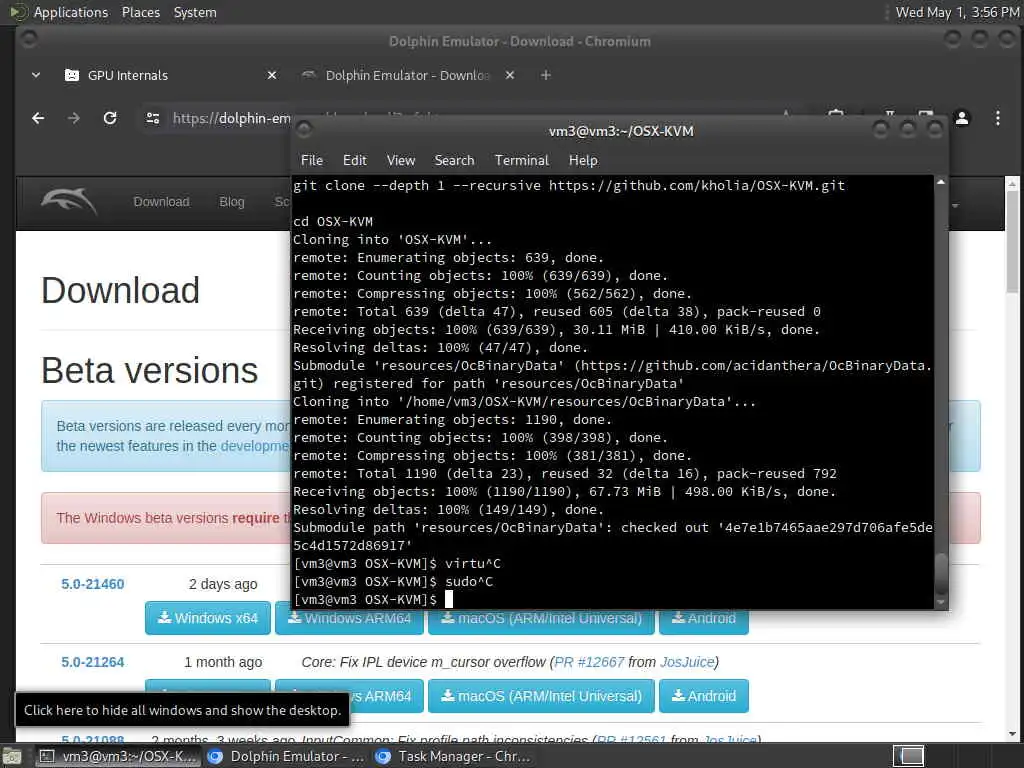Click '1 month ago' text
The height and width of the screenshot is (768, 1024).
223,662
